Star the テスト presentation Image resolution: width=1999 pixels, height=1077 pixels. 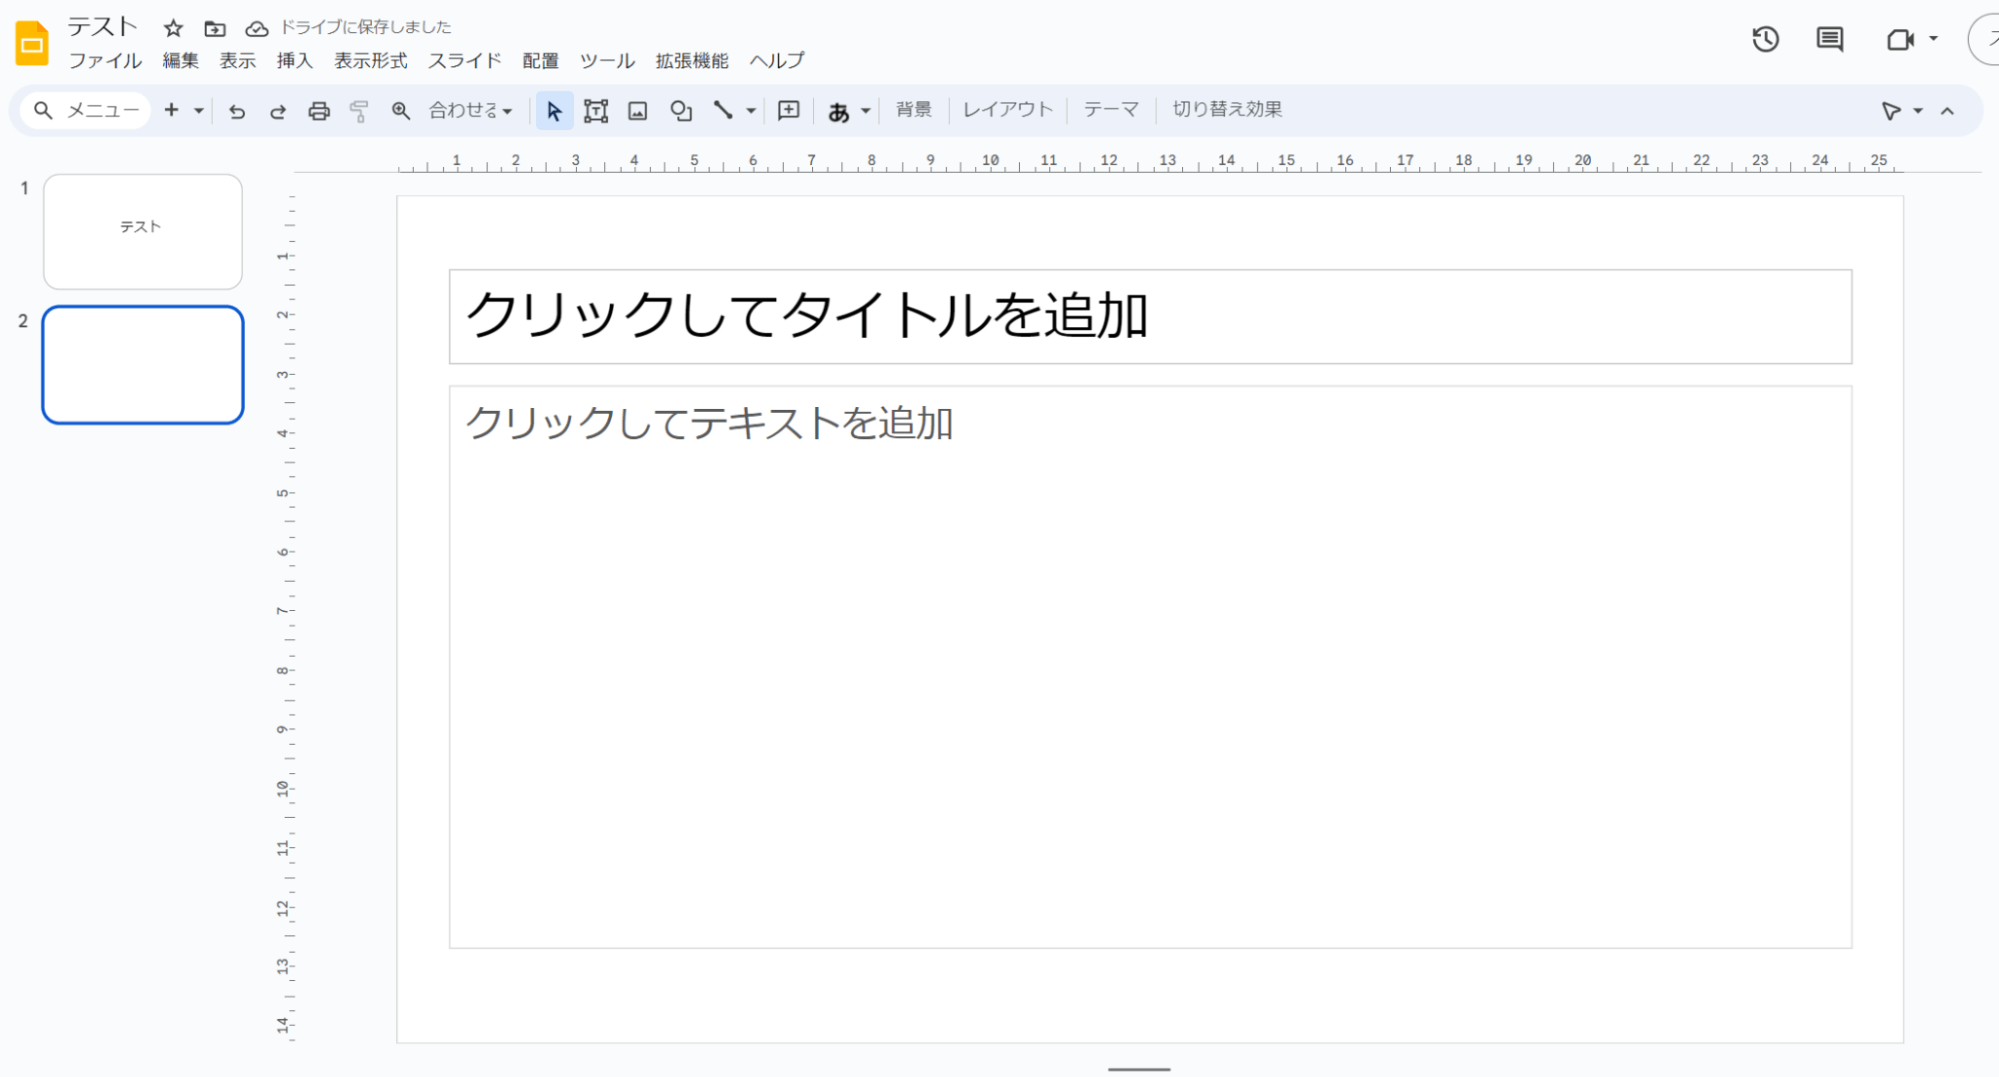pos(173,28)
